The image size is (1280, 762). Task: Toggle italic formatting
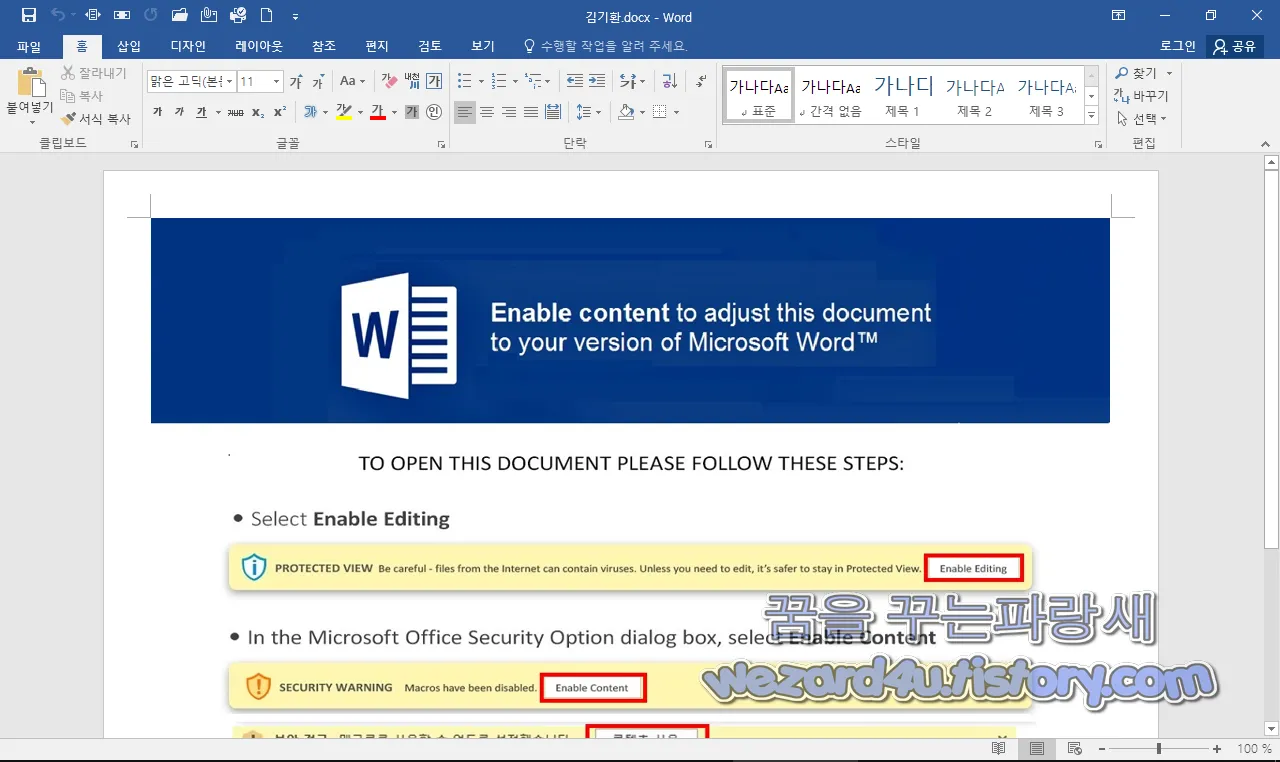click(x=179, y=112)
